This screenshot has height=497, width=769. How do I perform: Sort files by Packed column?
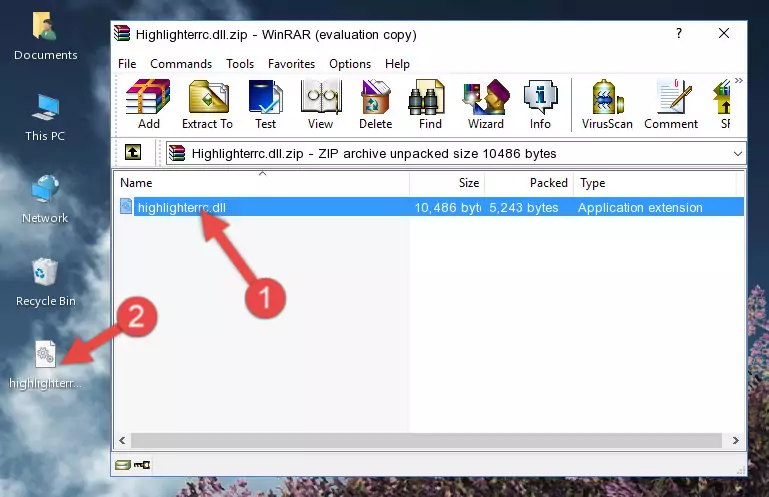coord(529,183)
